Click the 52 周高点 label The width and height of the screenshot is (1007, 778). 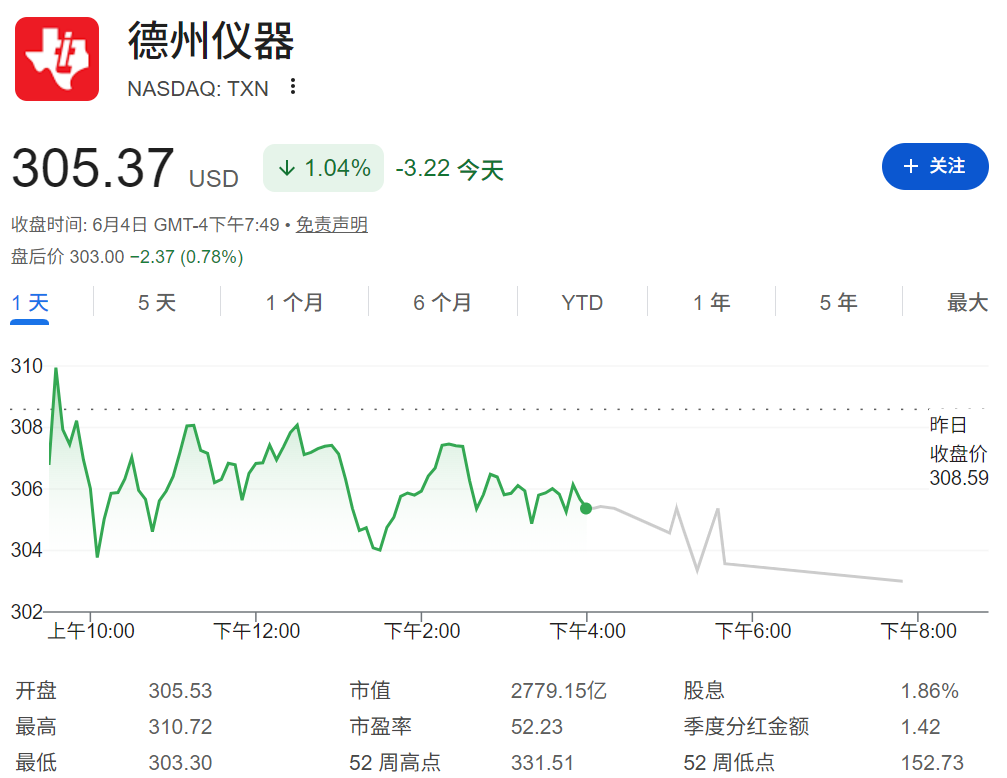[x=395, y=763]
